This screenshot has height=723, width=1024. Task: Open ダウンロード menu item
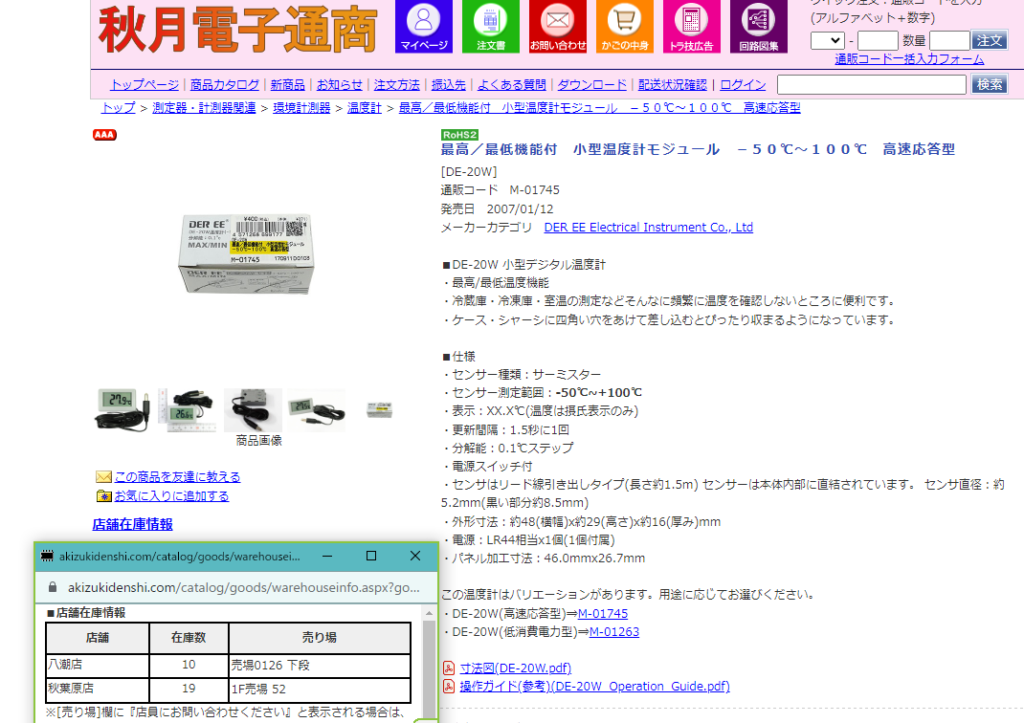(592, 85)
